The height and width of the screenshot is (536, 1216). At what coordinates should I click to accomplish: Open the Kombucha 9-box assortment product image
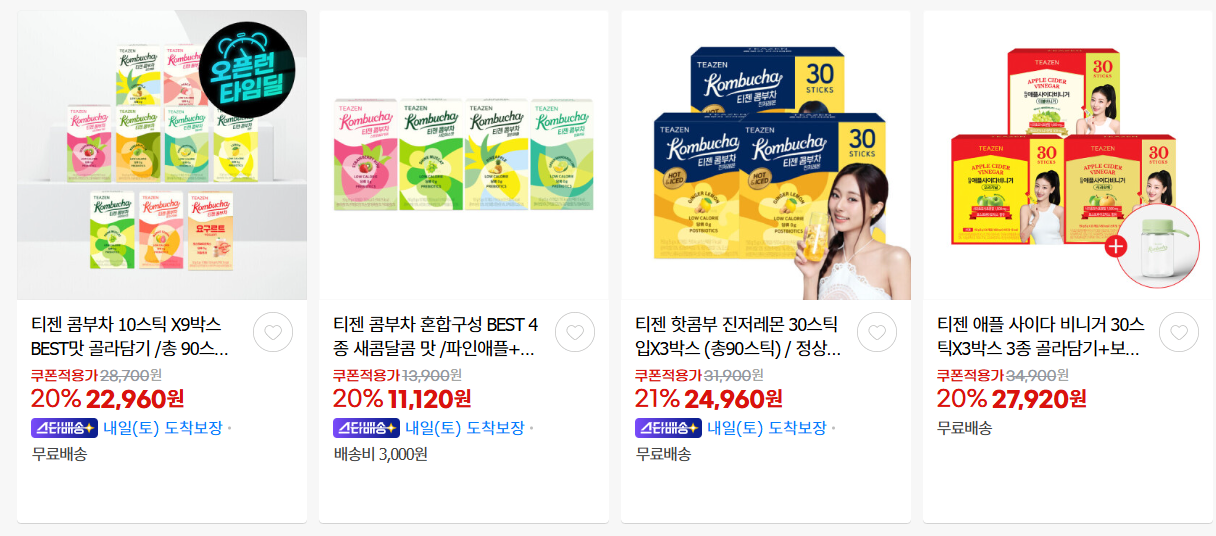(162, 155)
